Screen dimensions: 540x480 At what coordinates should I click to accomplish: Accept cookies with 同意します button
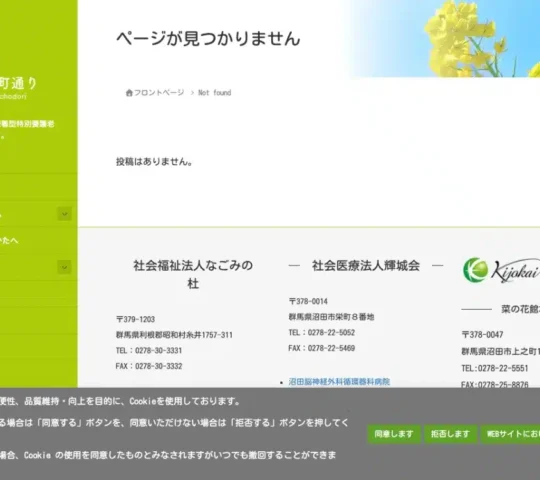(394, 434)
